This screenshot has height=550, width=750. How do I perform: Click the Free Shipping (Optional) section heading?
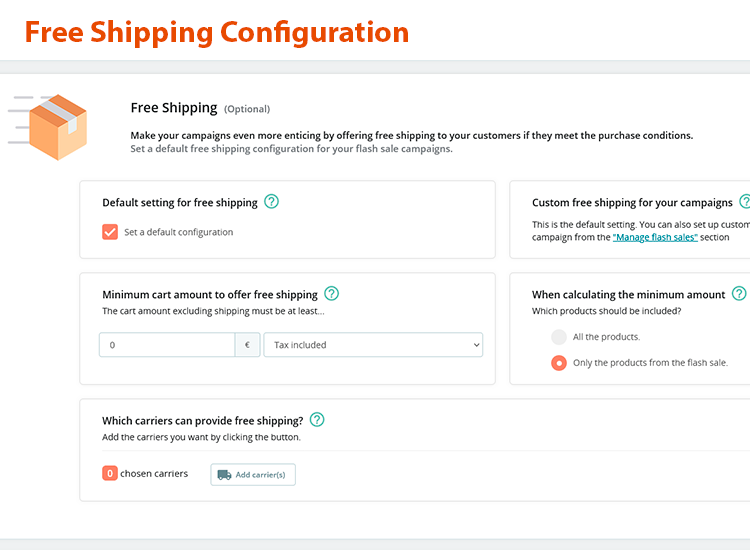[199, 108]
